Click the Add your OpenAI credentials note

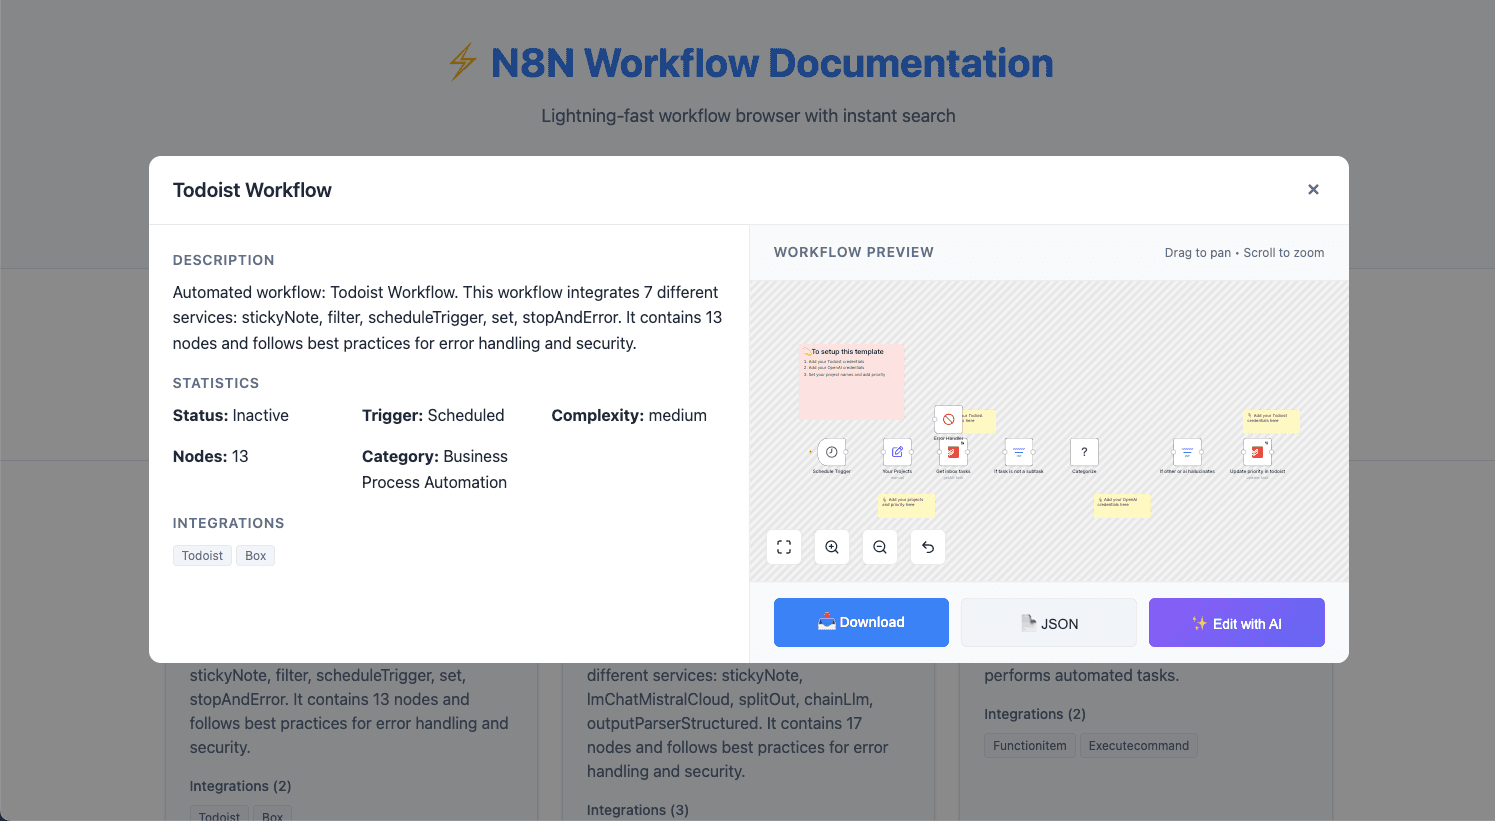coord(1122,505)
